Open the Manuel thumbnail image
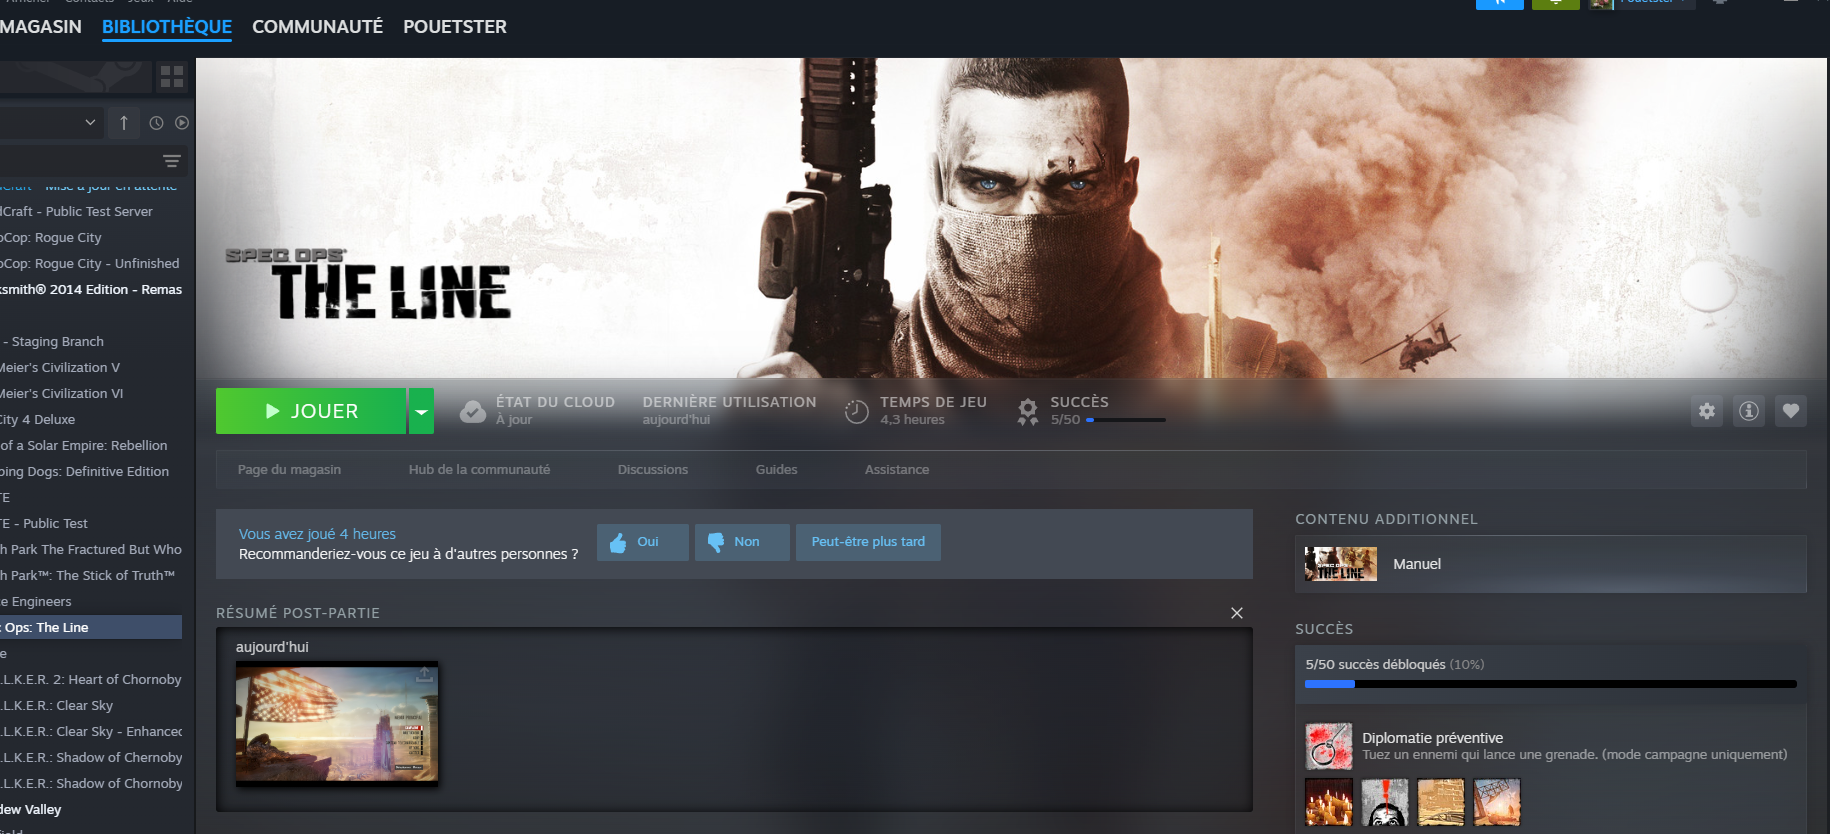 1341,564
